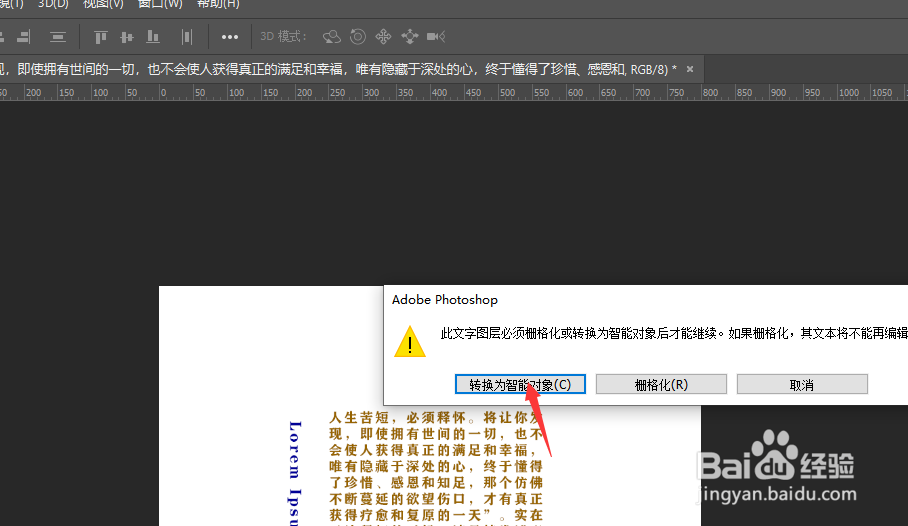Click the align right edges icon
Viewport: 908px width, 526px height.
point(24,37)
